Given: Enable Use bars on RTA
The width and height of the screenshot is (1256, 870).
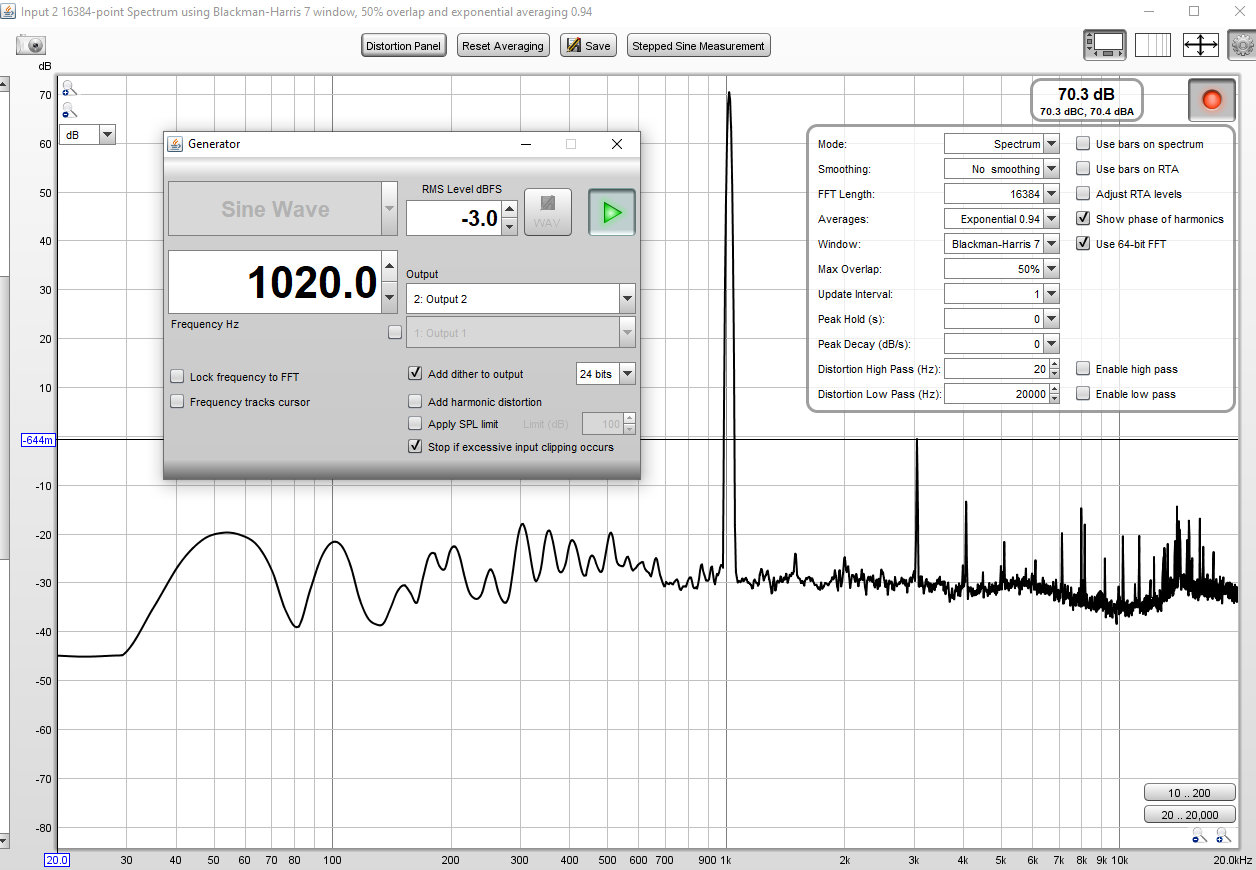Looking at the screenshot, I should [1083, 169].
